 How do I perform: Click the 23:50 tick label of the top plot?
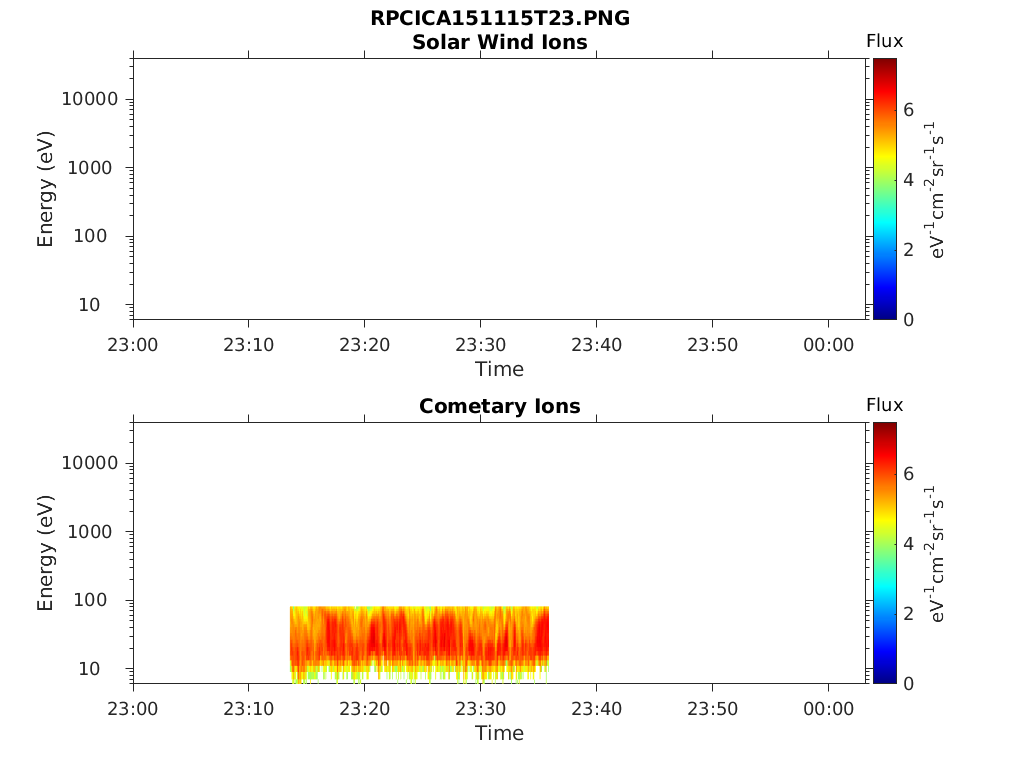(712, 345)
